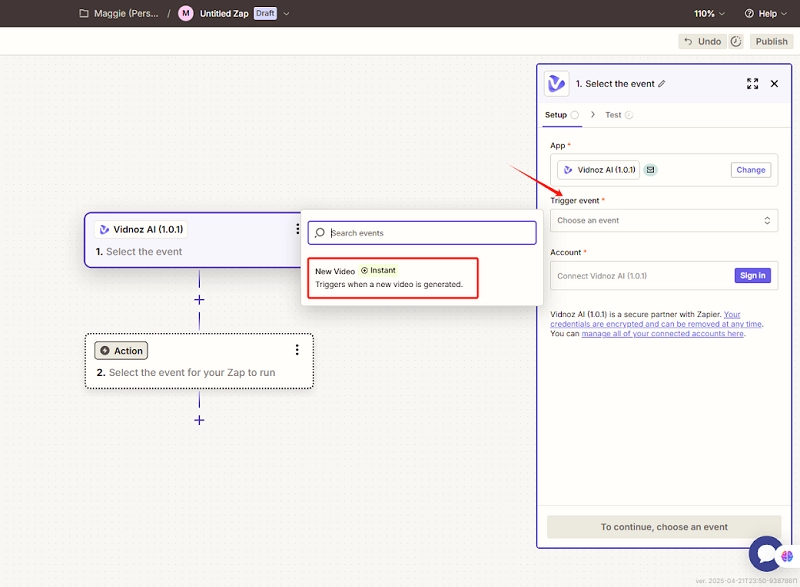Expand the step editor panel to fullscreen
This screenshot has height=587, width=800.
[x=752, y=84]
